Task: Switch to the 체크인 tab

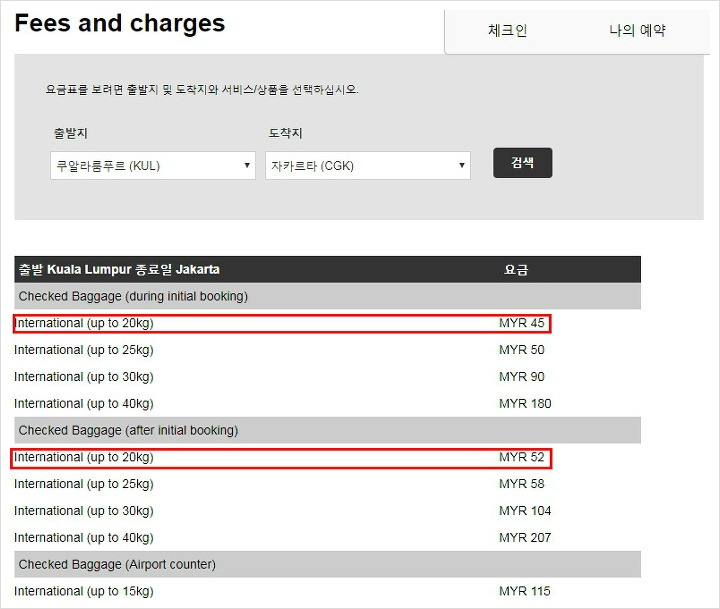Action: point(507,30)
